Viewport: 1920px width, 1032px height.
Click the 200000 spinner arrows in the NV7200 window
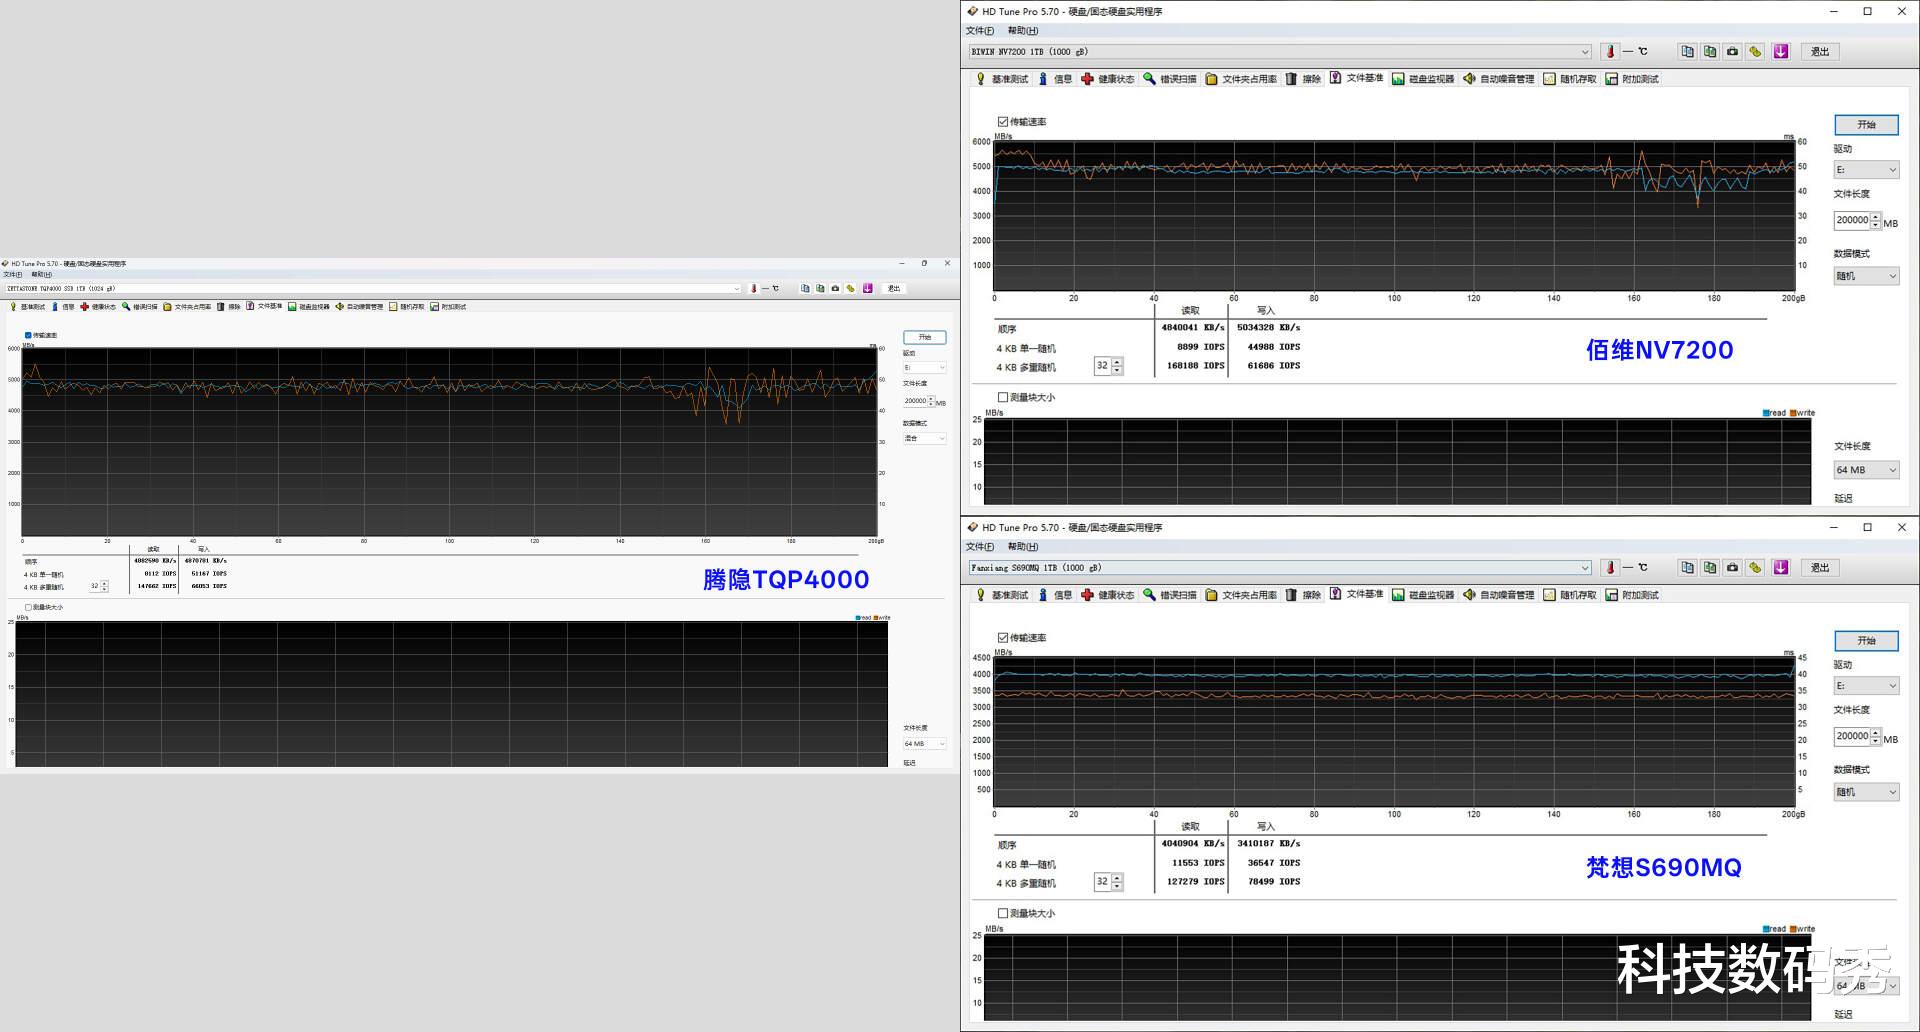click(1876, 221)
